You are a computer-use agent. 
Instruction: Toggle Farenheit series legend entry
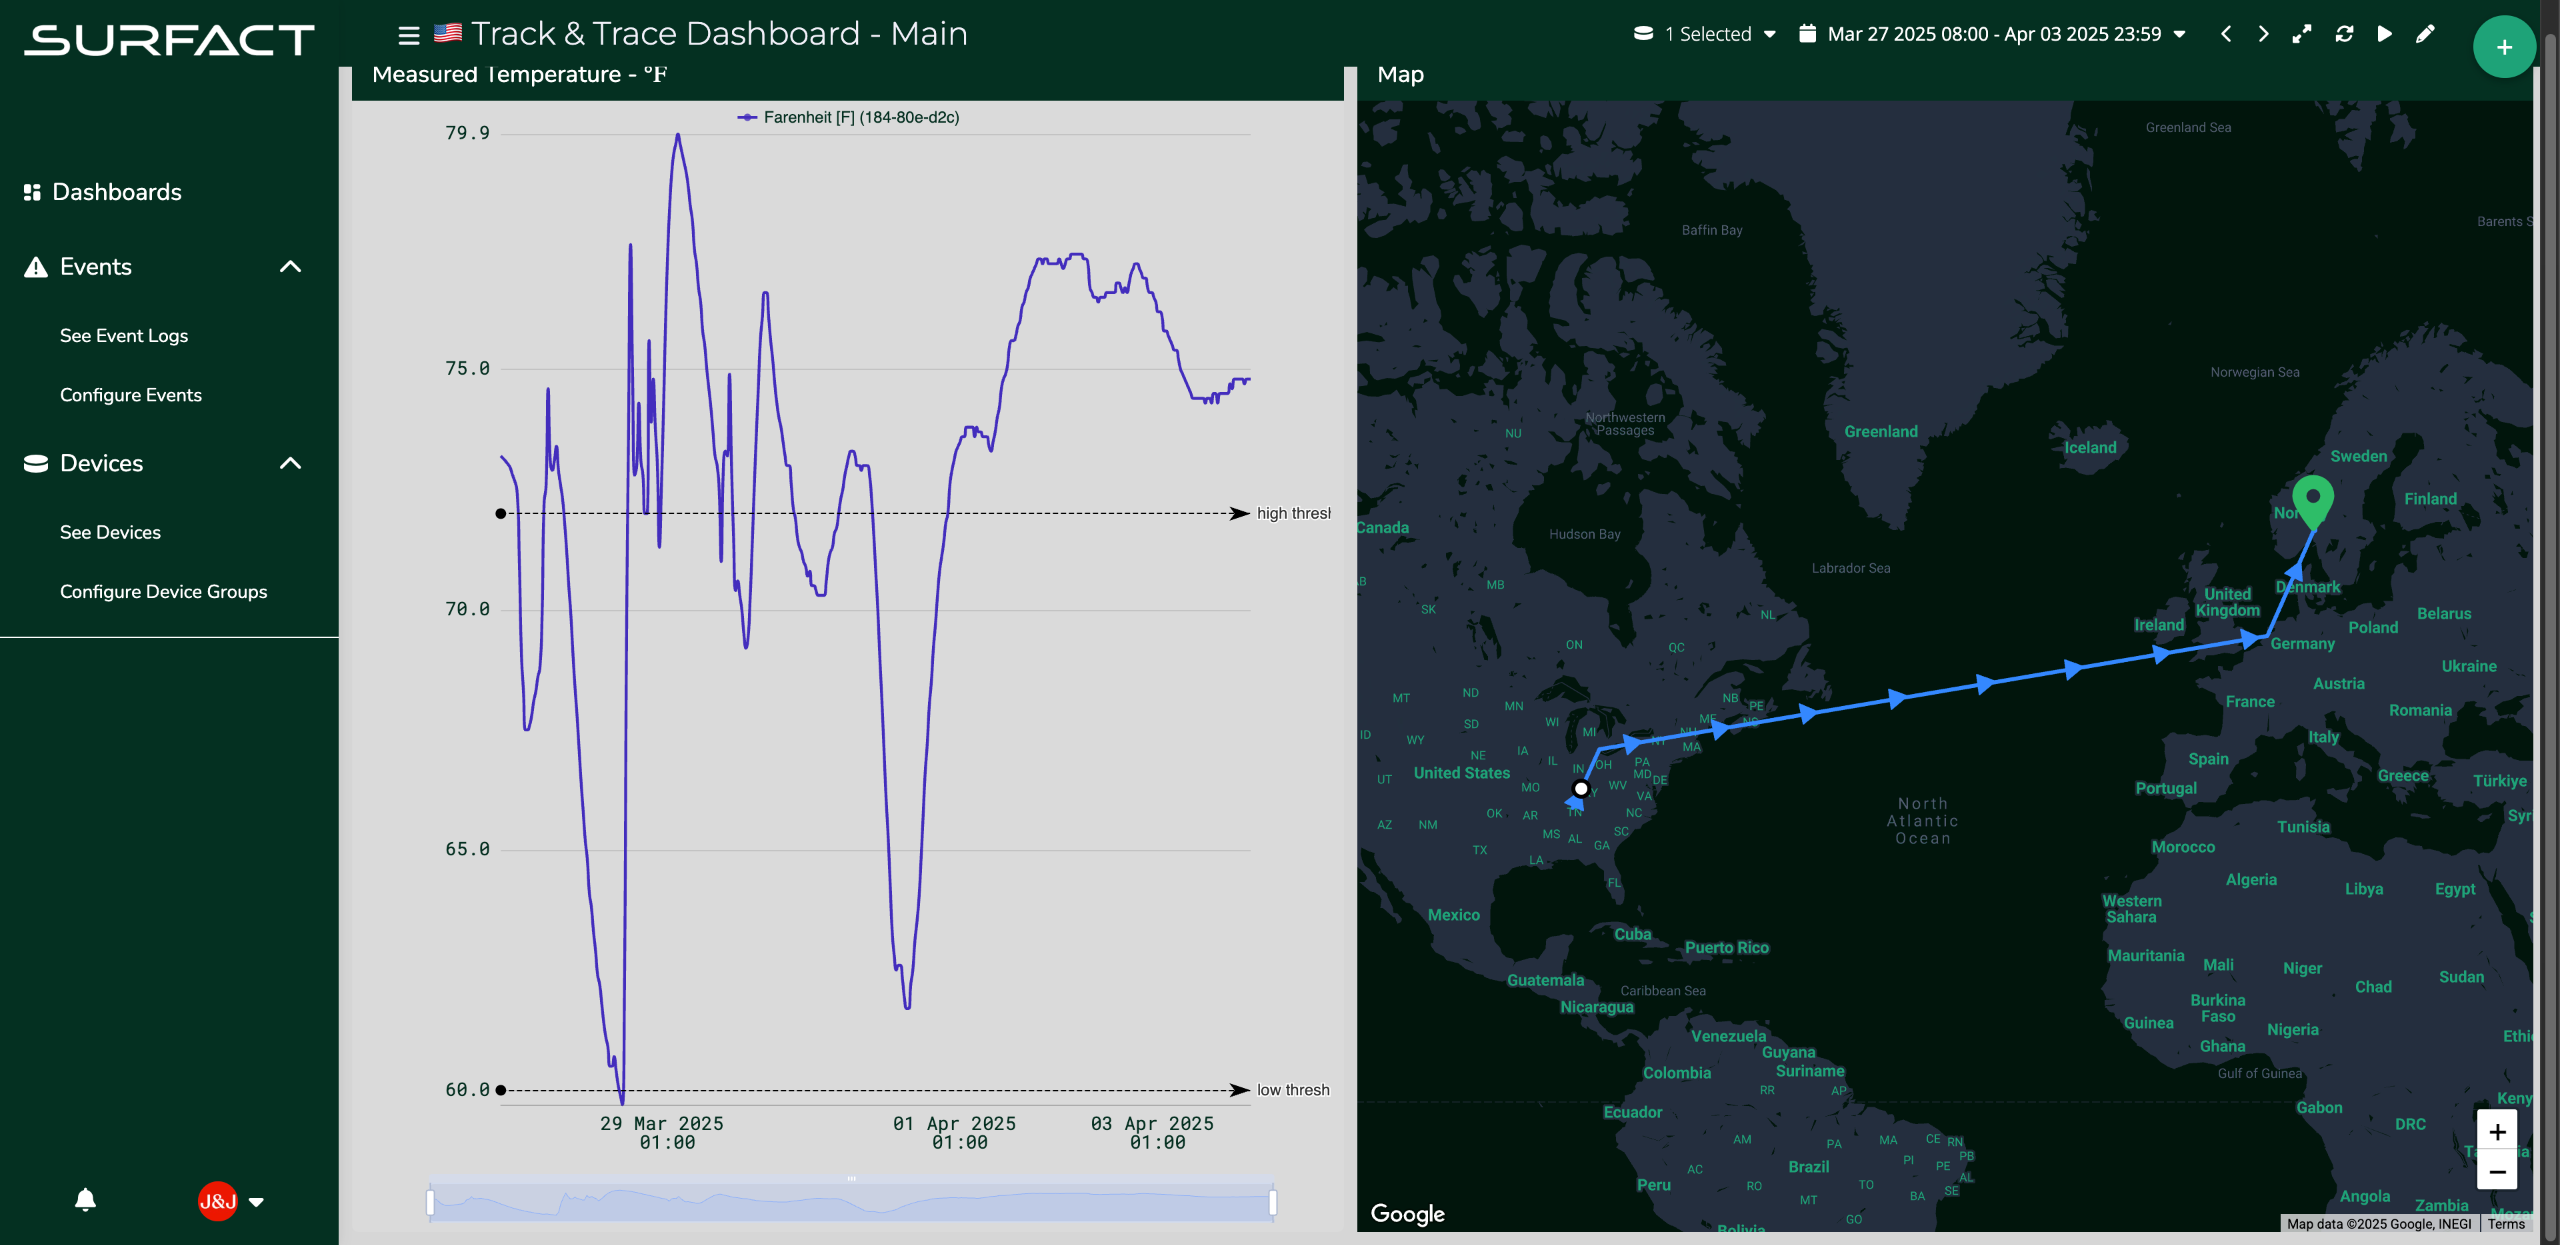coord(848,117)
